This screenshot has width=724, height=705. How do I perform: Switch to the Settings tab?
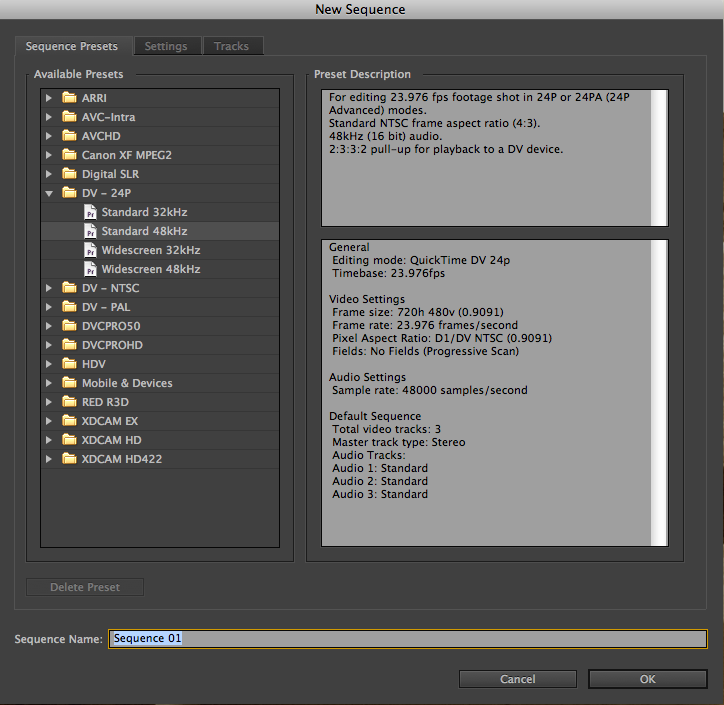point(166,46)
